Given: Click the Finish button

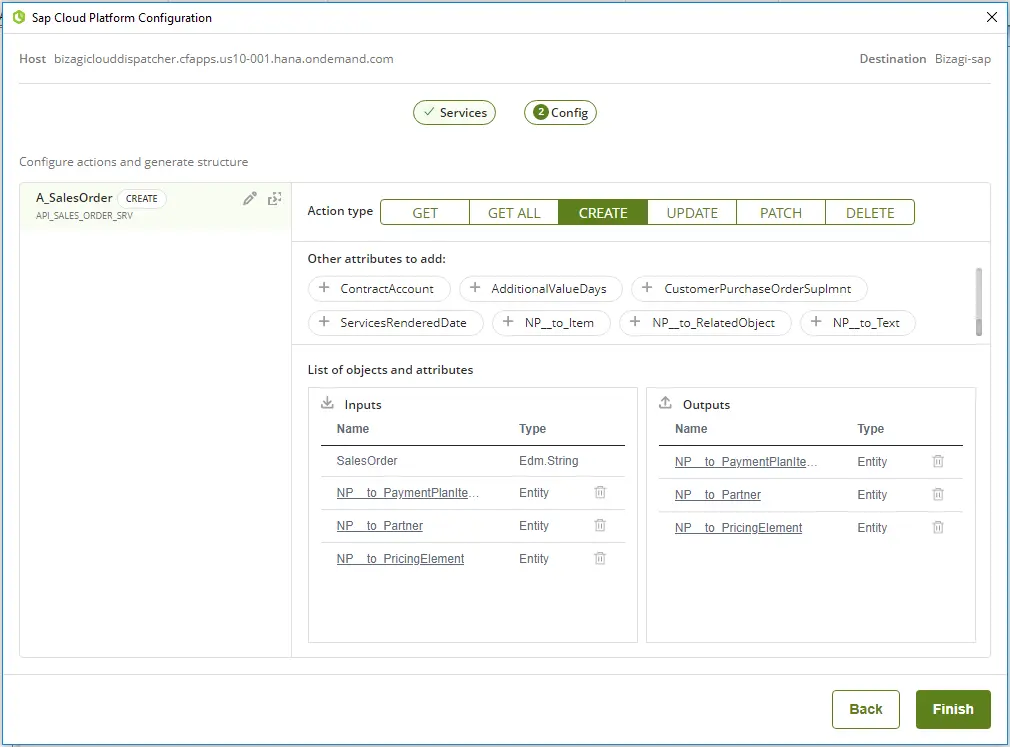Looking at the screenshot, I should click(x=953, y=709).
